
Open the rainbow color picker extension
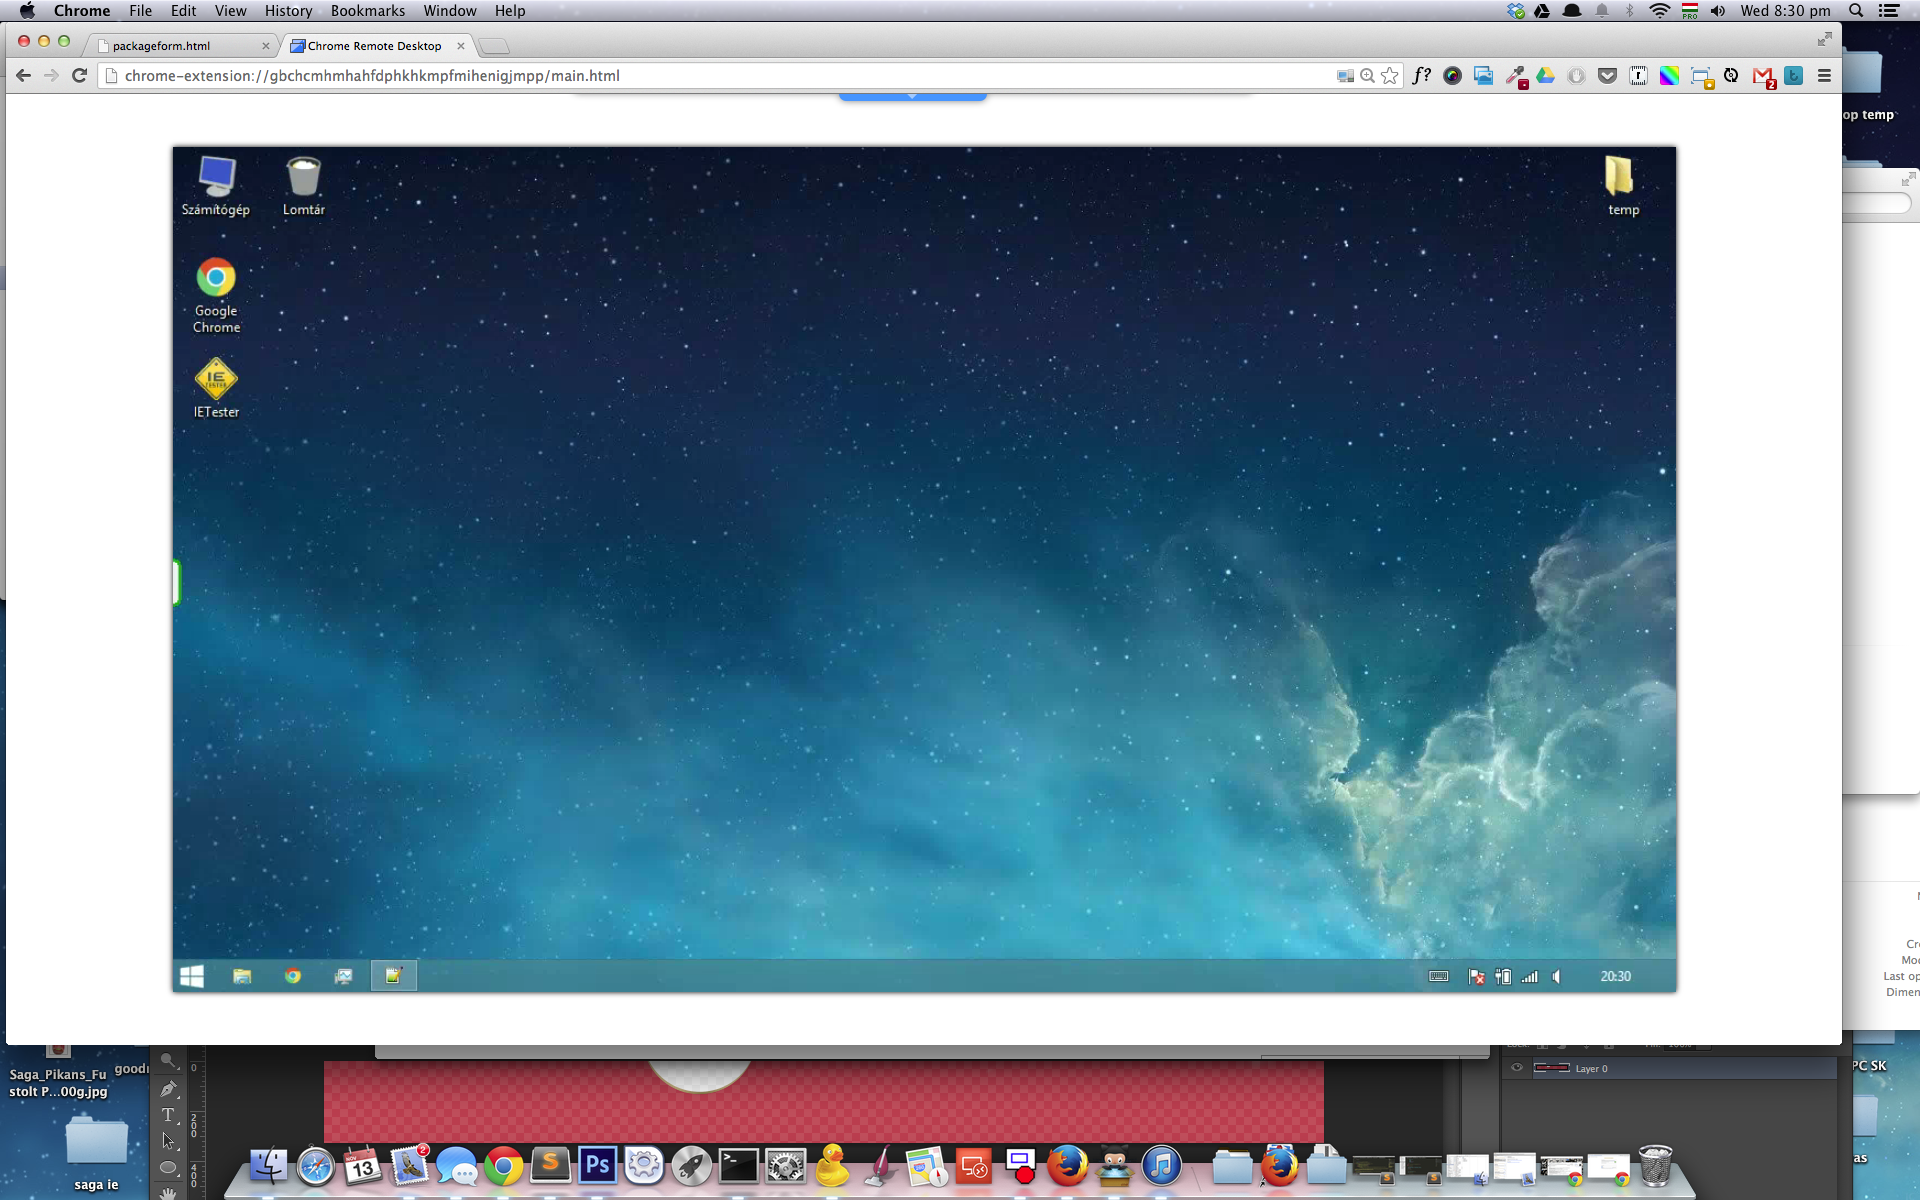coord(1669,76)
